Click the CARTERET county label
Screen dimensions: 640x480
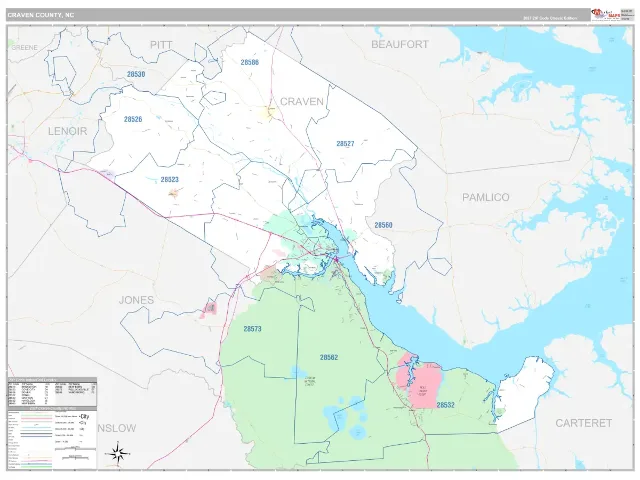coord(583,423)
